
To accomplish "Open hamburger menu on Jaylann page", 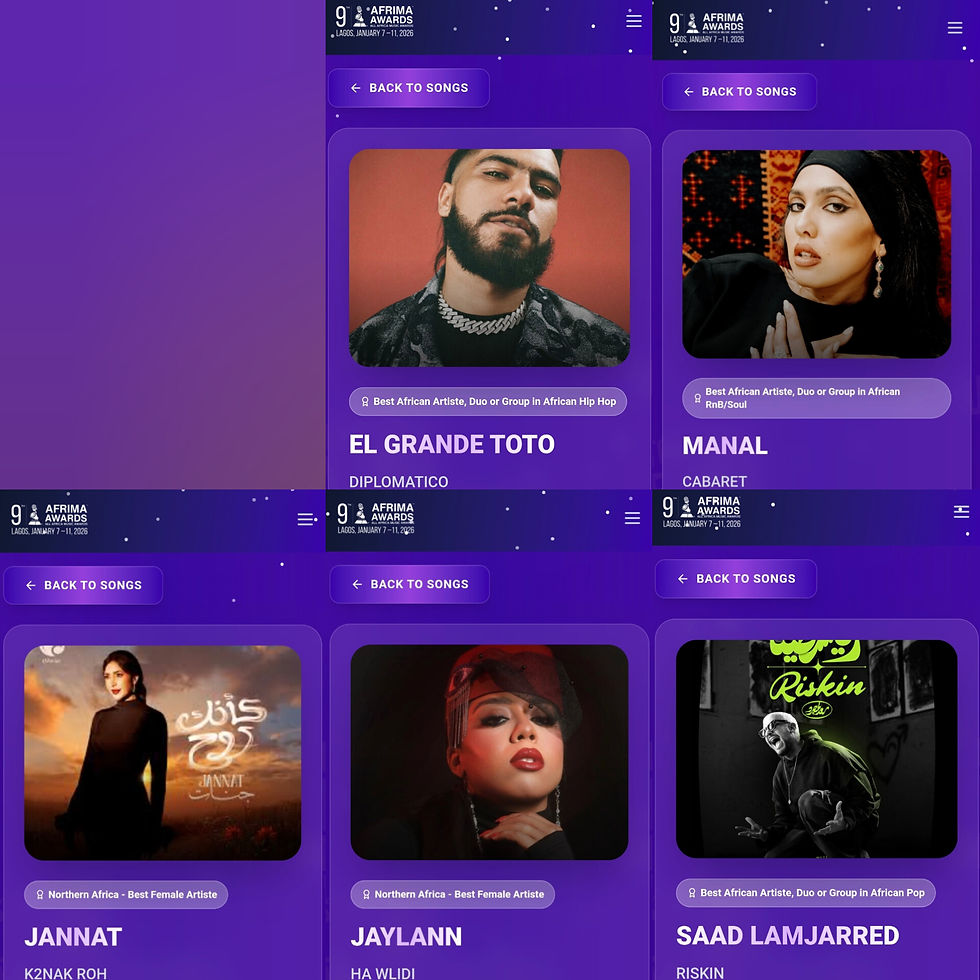I will pos(632,518).
